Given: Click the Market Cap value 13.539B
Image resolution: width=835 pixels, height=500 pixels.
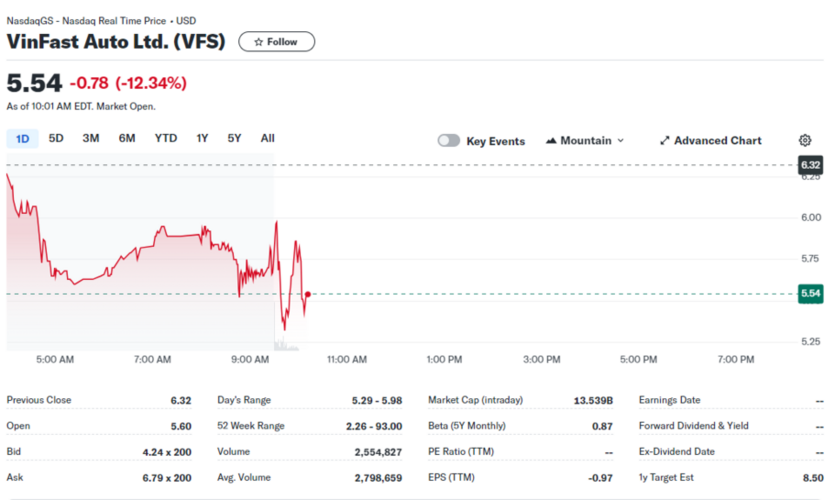Looking at the screenshot, I should (593, 400).
